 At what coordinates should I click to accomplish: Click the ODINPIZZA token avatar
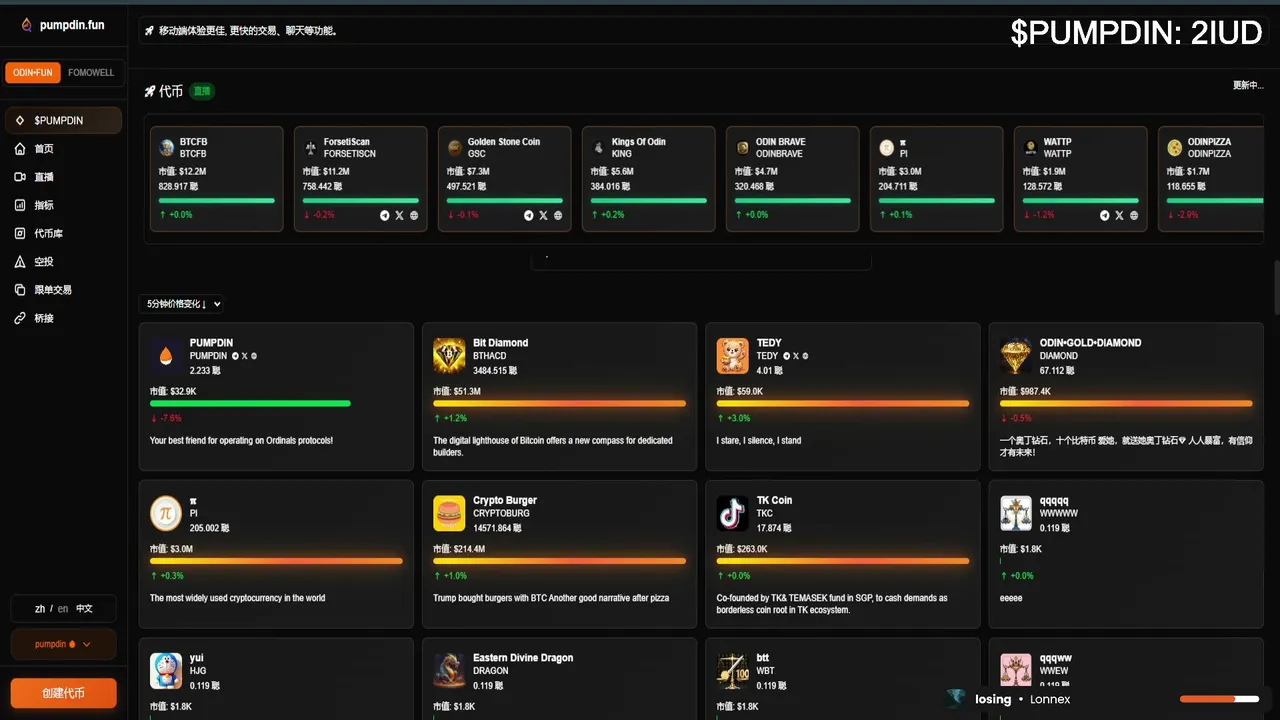point(1175,148)
